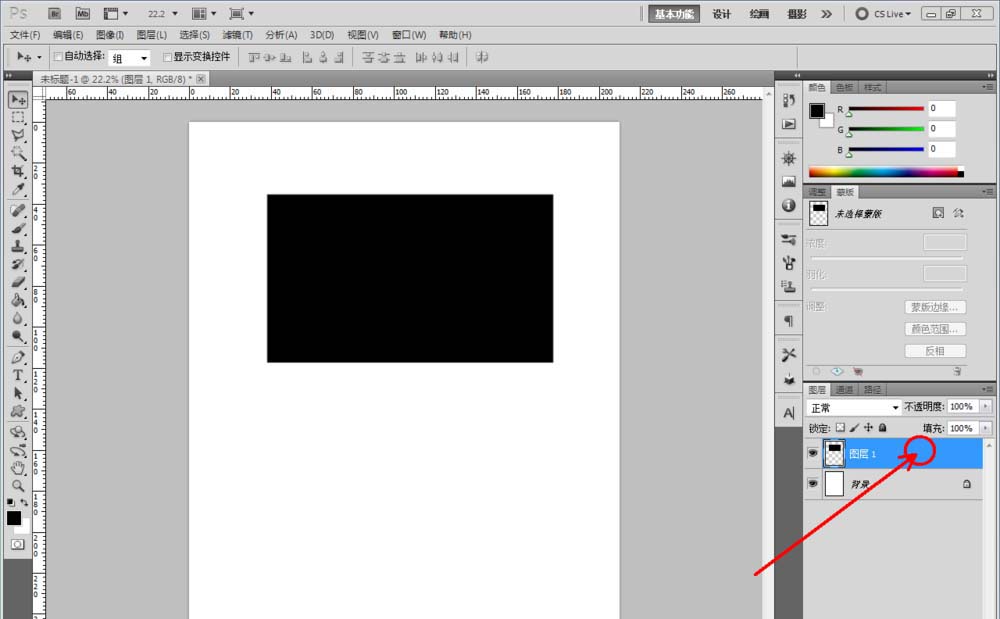Select the Custom Shape tool
Image resolution: width=1000 pixels, height=619 pixels.
18,411
